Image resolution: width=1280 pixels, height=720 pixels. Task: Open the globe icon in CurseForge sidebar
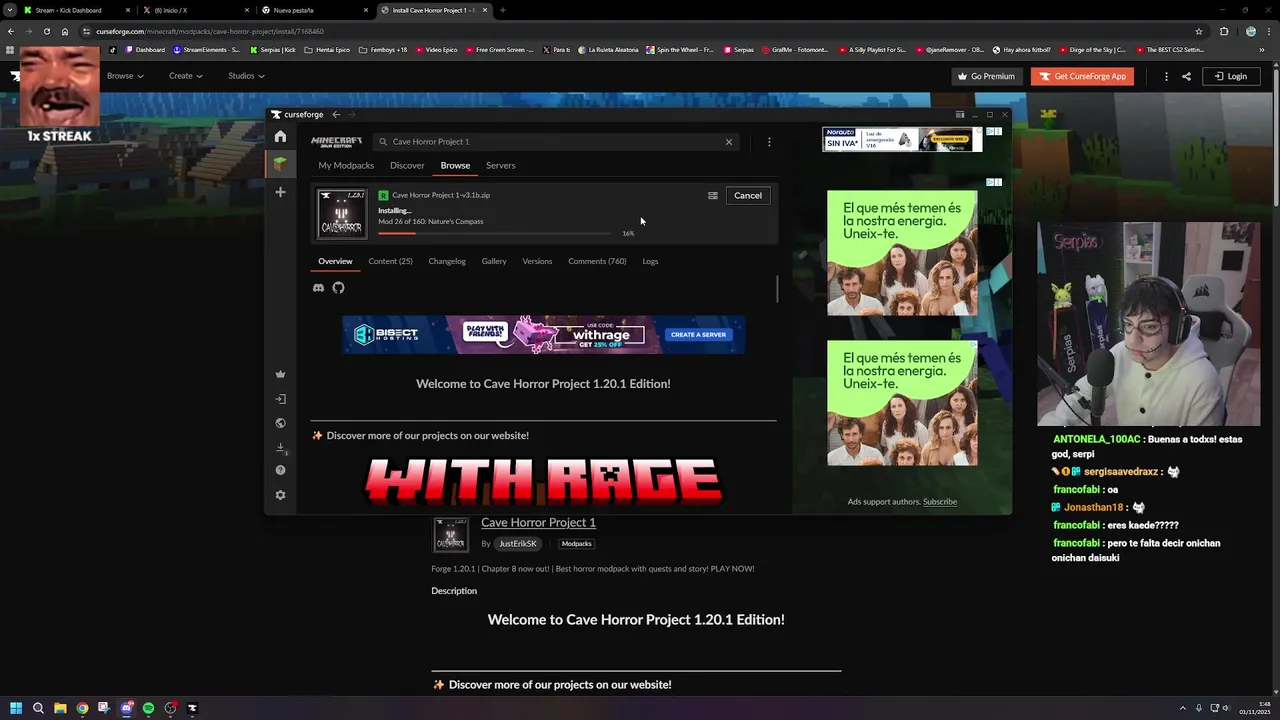[280, 423]
